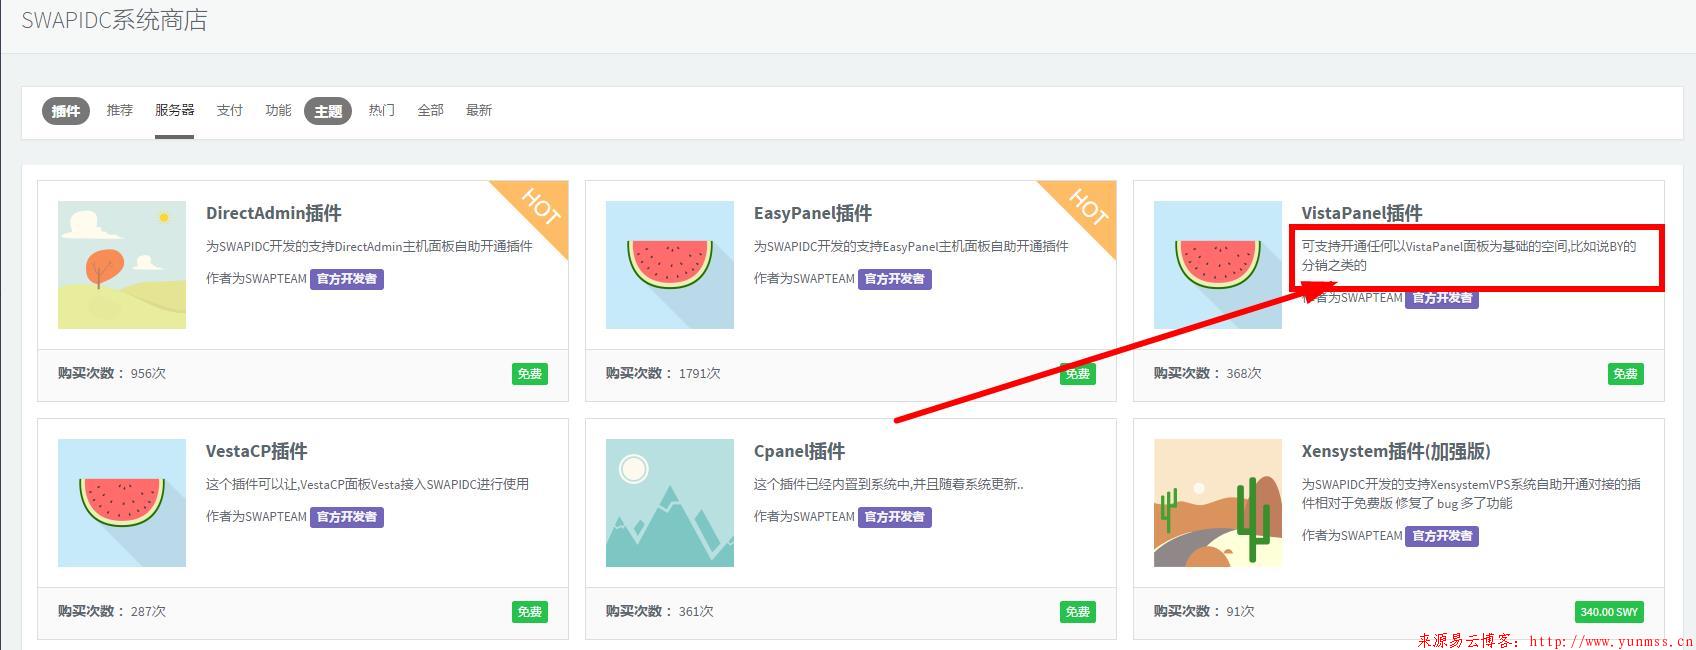Click the DirectAdmin插件 tree landscape thumbnail
1696x650 pixels.
122,265
